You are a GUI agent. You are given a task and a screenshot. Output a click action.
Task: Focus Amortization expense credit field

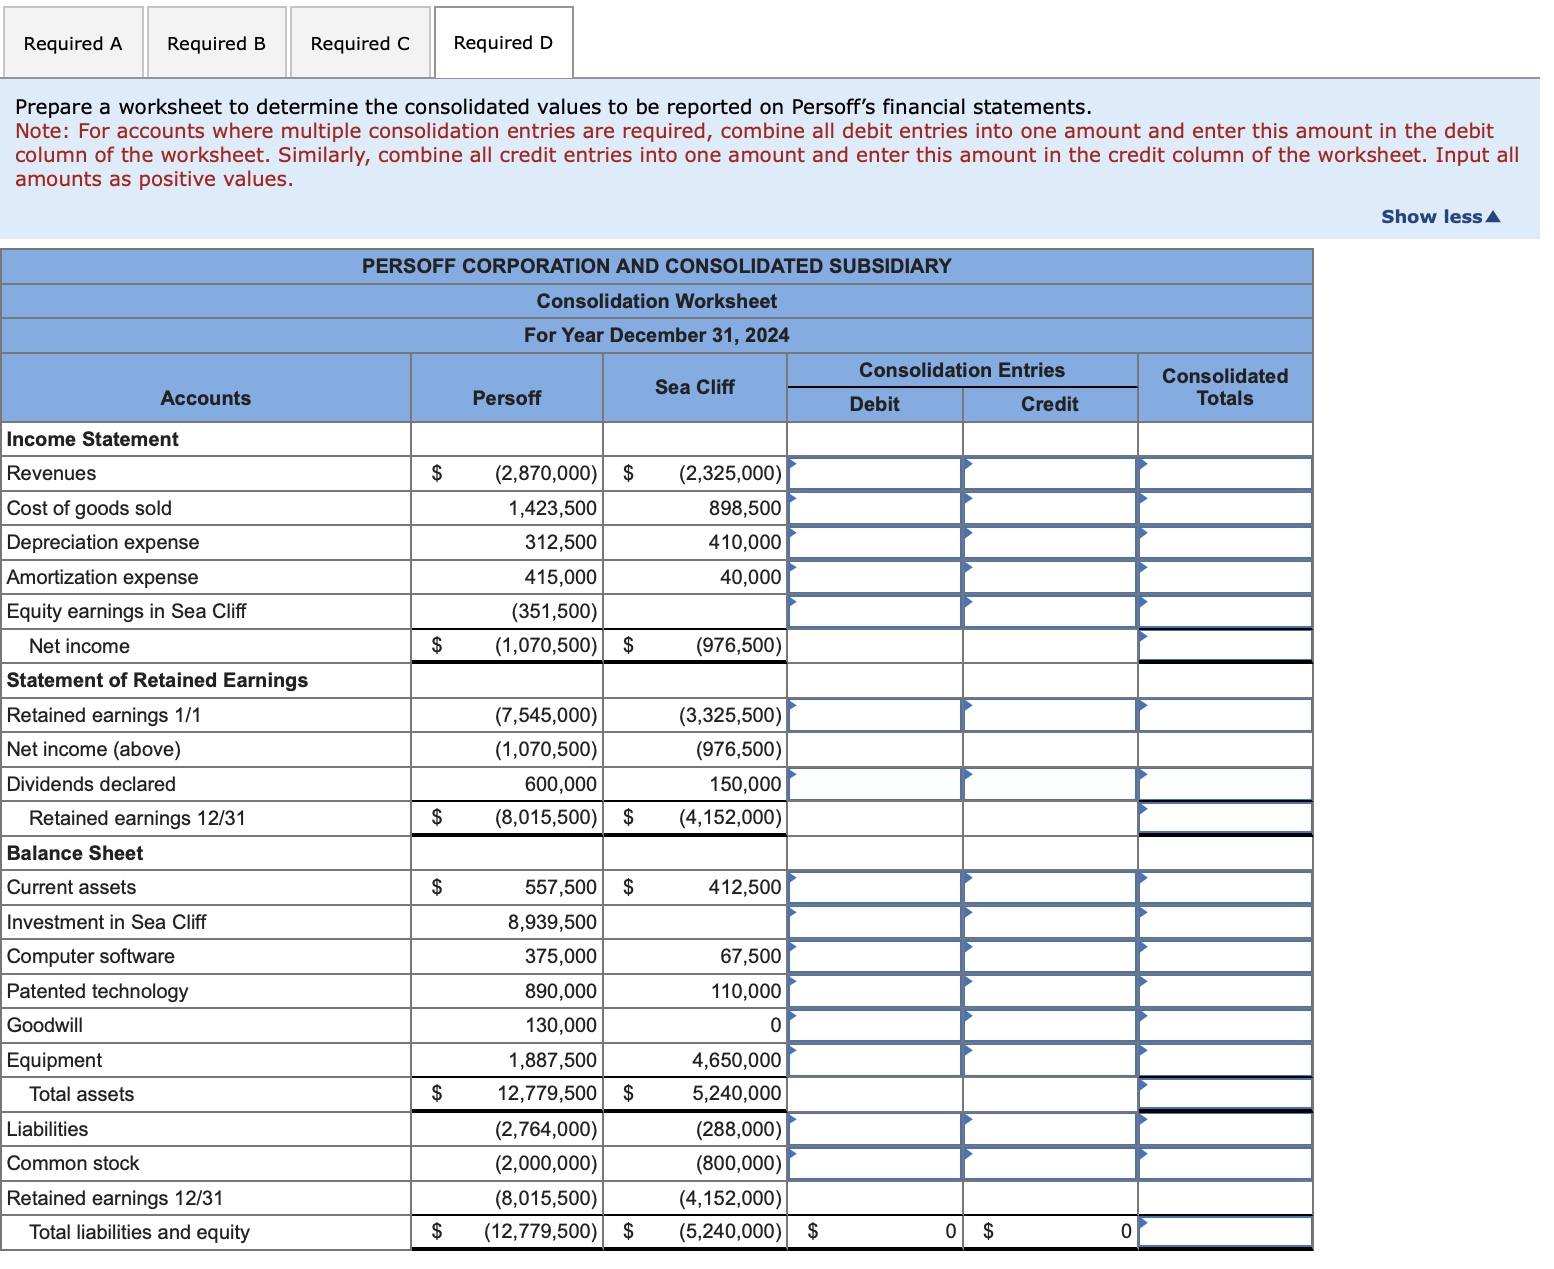point(1050,577)
